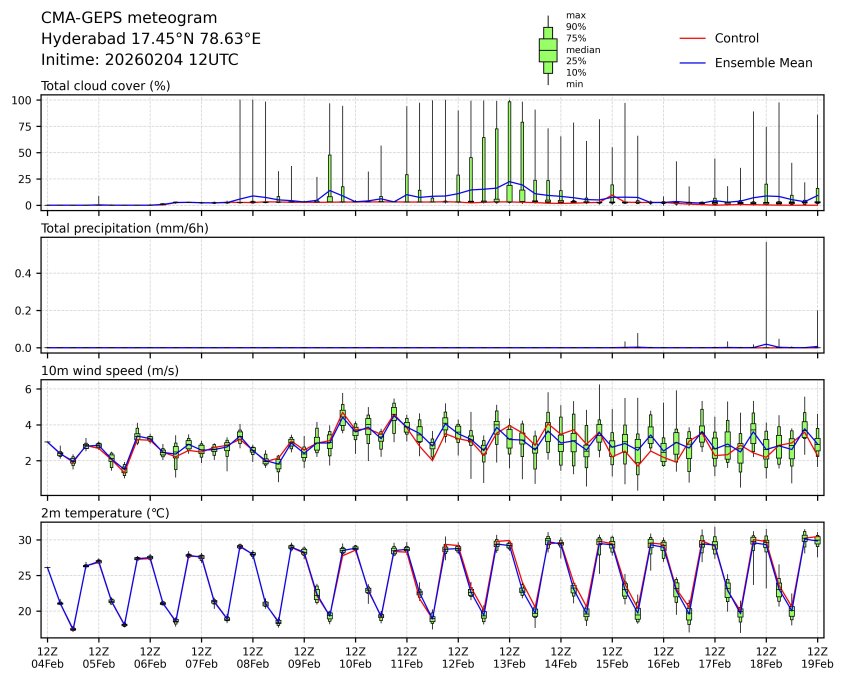Click the CMA-GEPS meteogram title
845x681 pixels.
(x=112, y=18)
